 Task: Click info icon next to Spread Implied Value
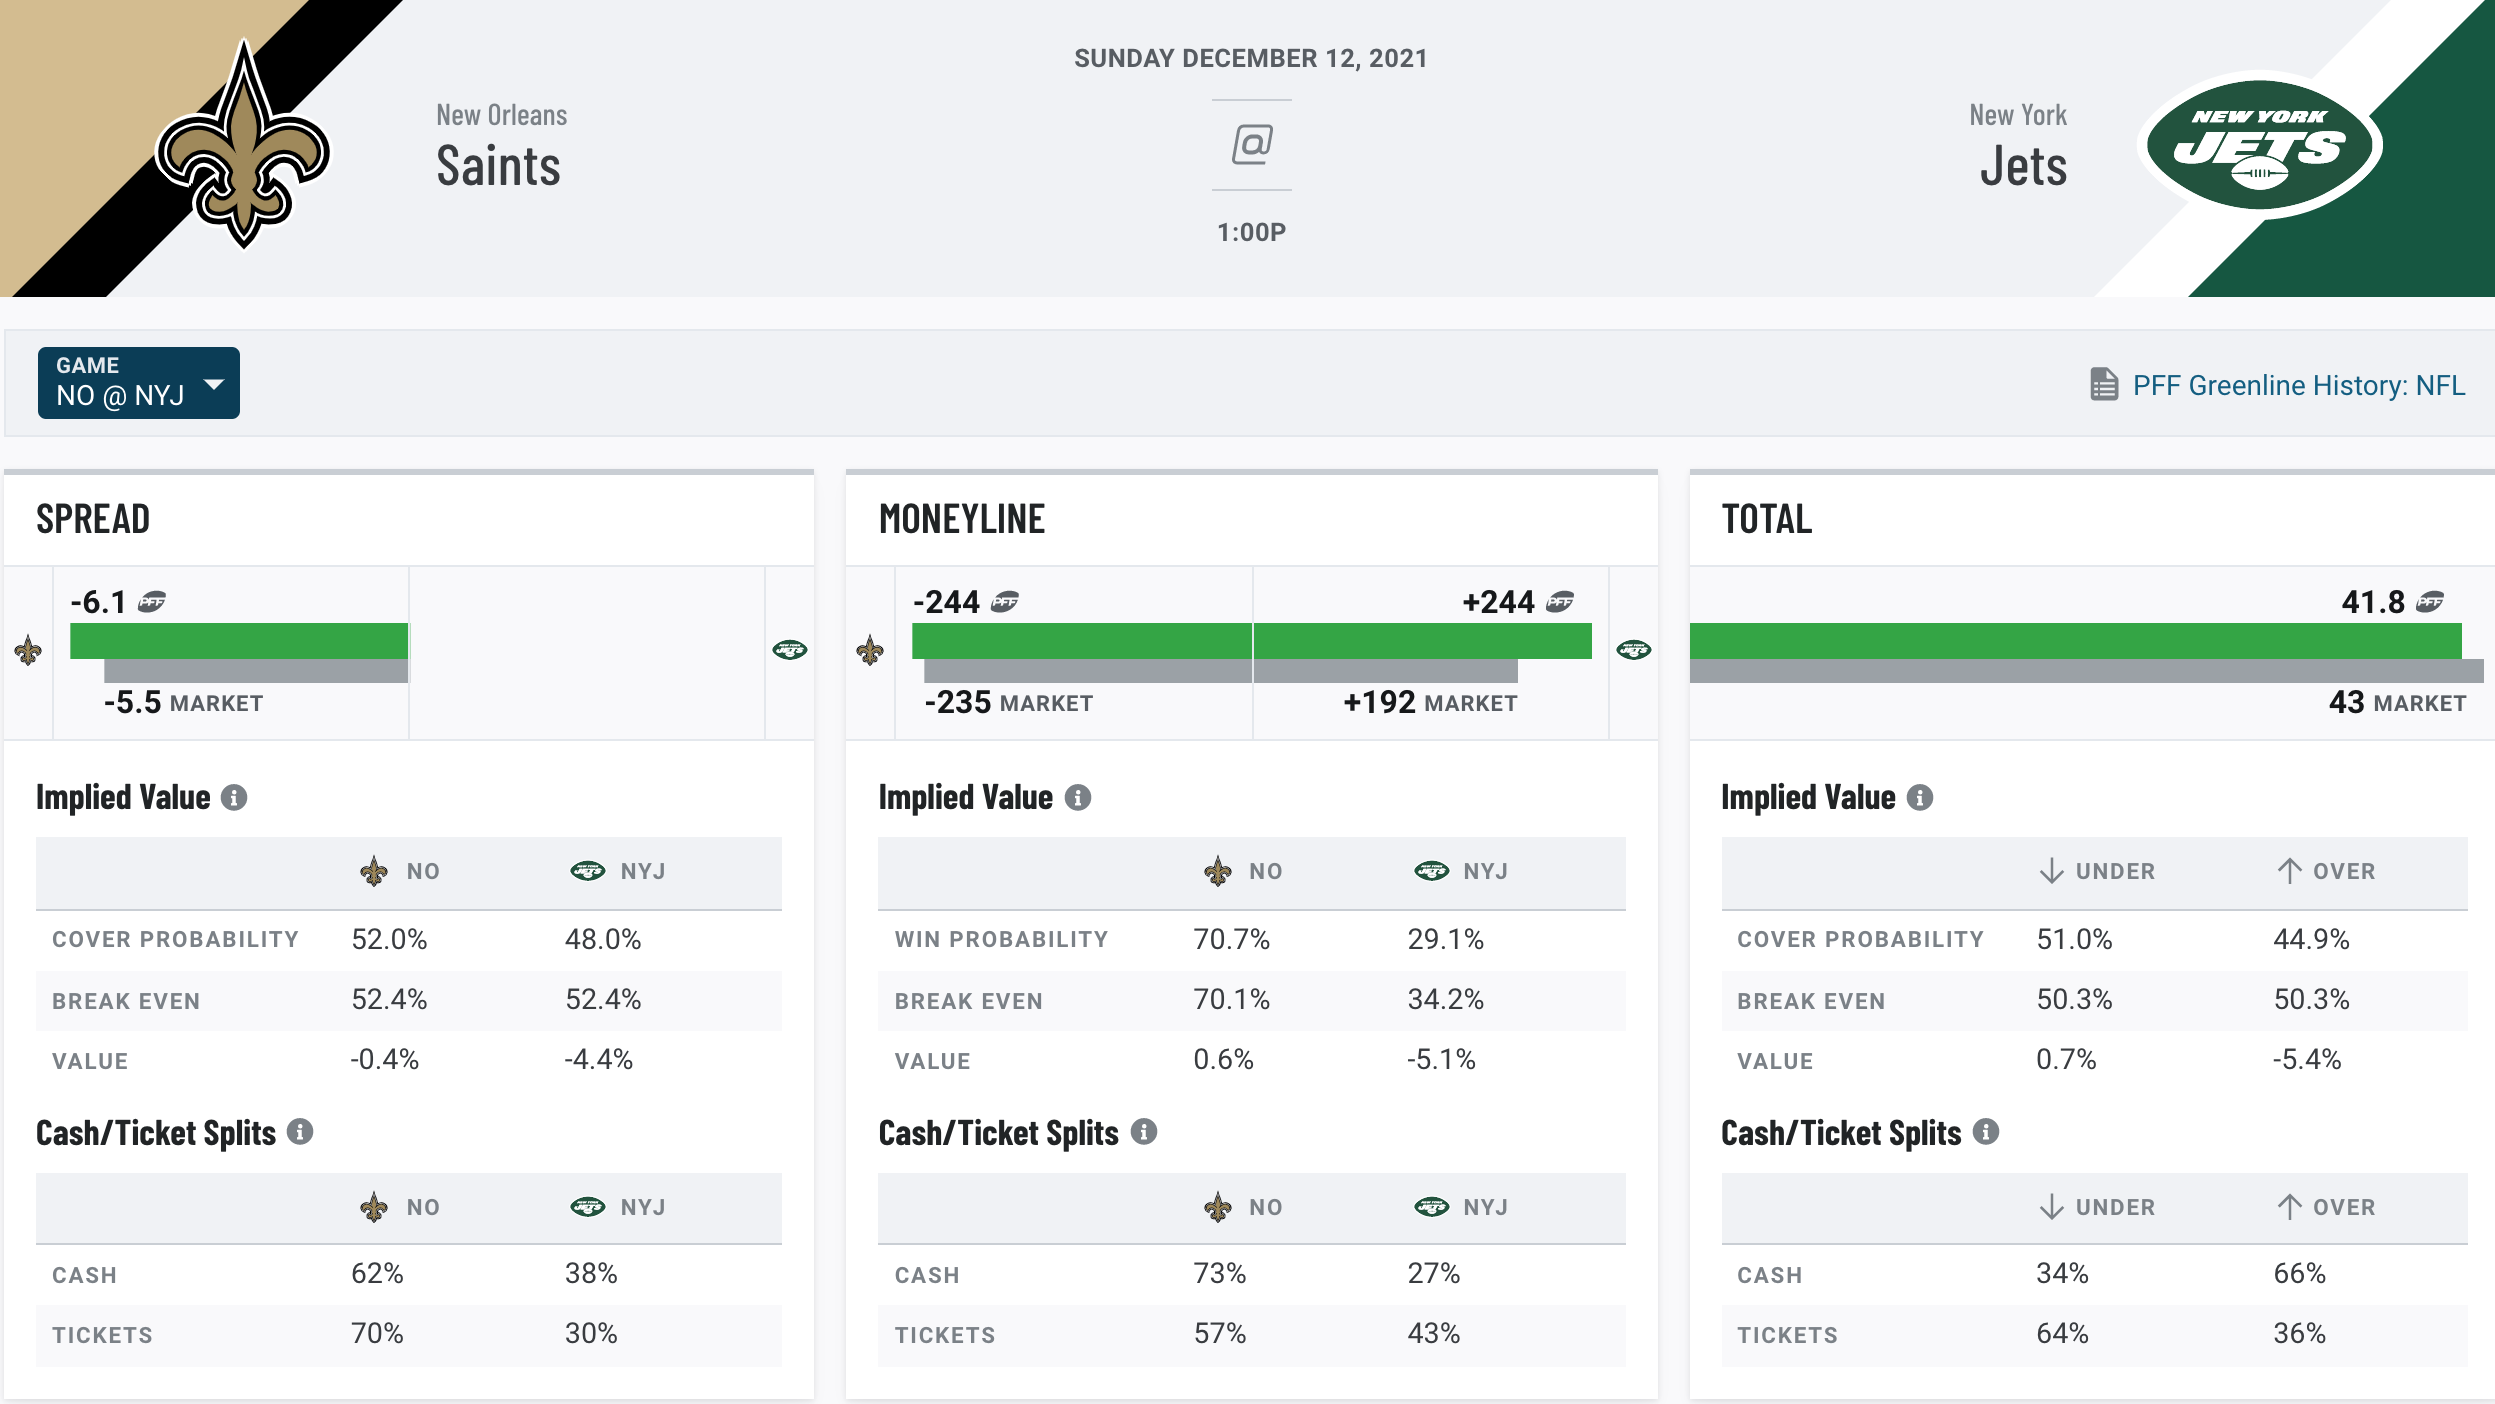point(234,798)
